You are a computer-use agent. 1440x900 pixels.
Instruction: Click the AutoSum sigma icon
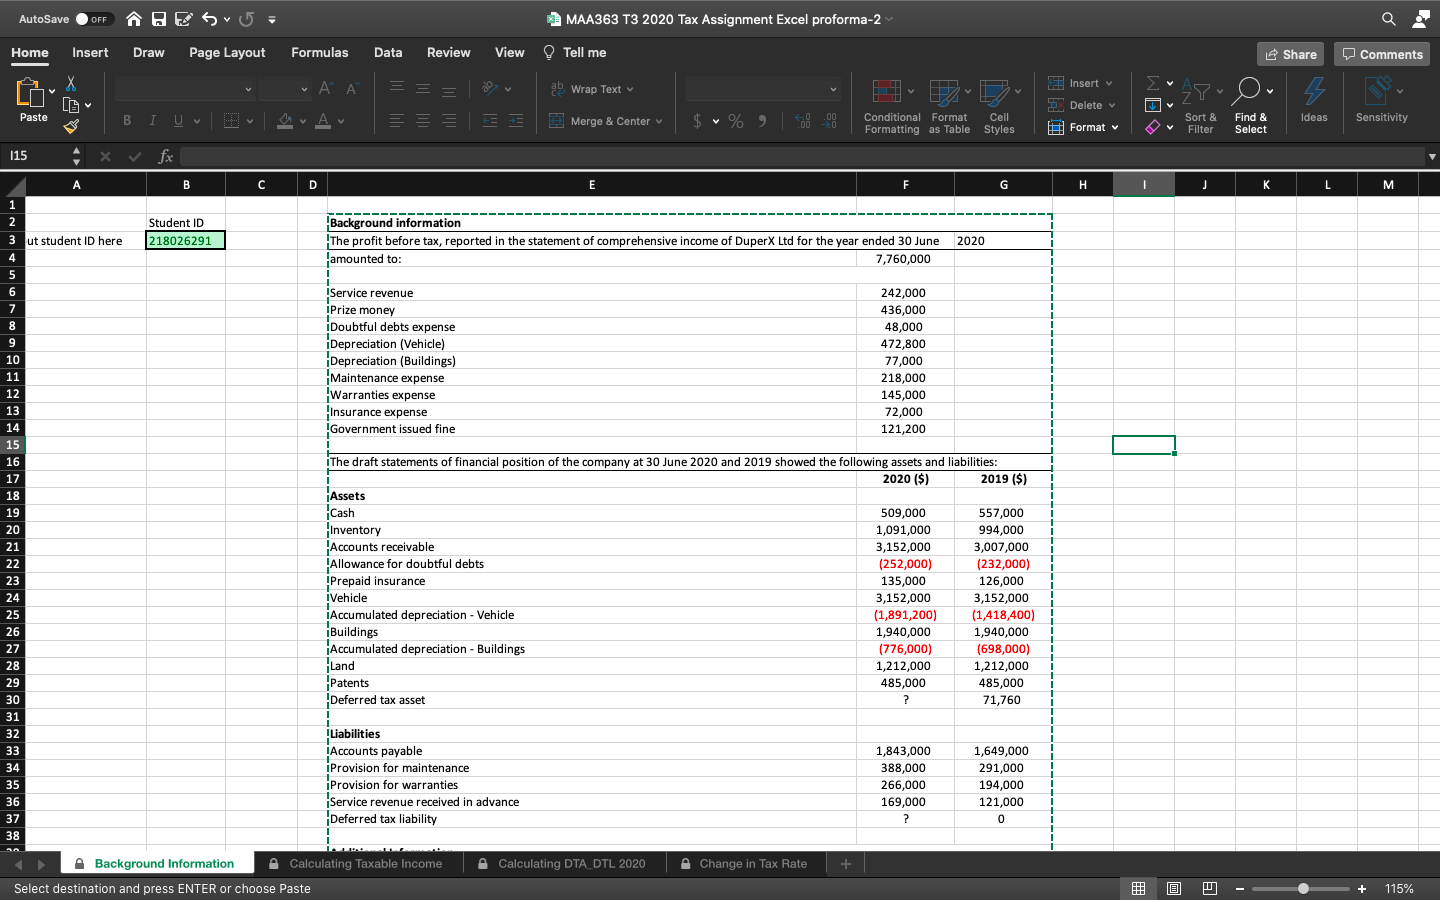click(1153, 83)
